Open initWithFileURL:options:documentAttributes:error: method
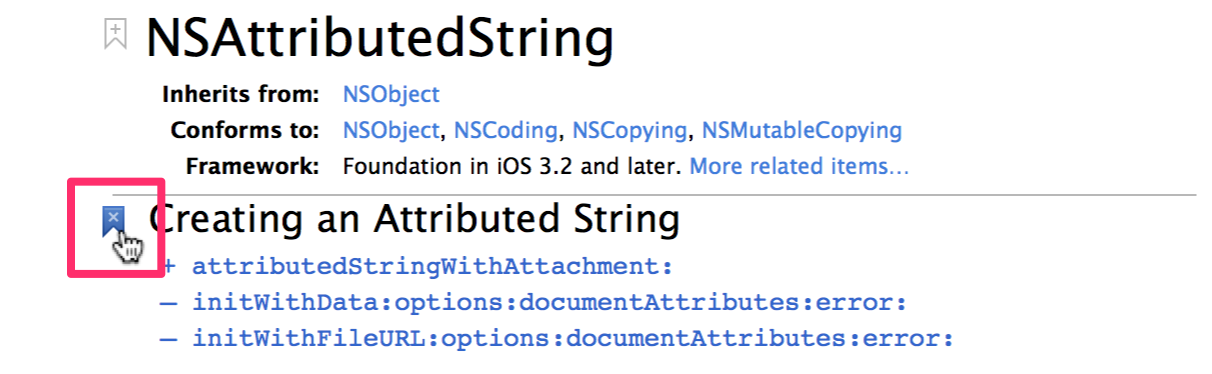The width and height of the screenshot is (1212, 374). click(573, 339)
